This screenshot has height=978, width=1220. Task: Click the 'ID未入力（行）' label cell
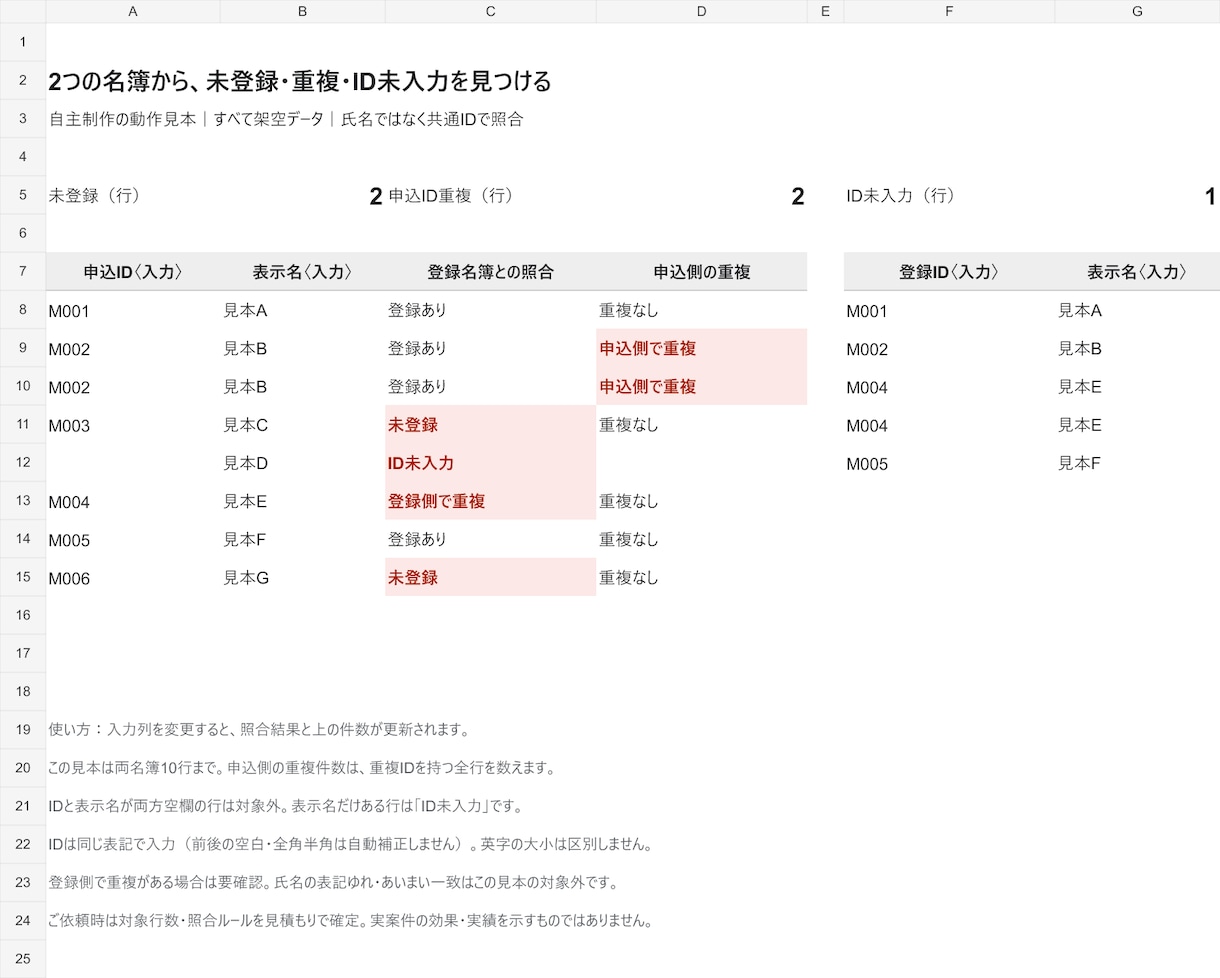point(949,195)
